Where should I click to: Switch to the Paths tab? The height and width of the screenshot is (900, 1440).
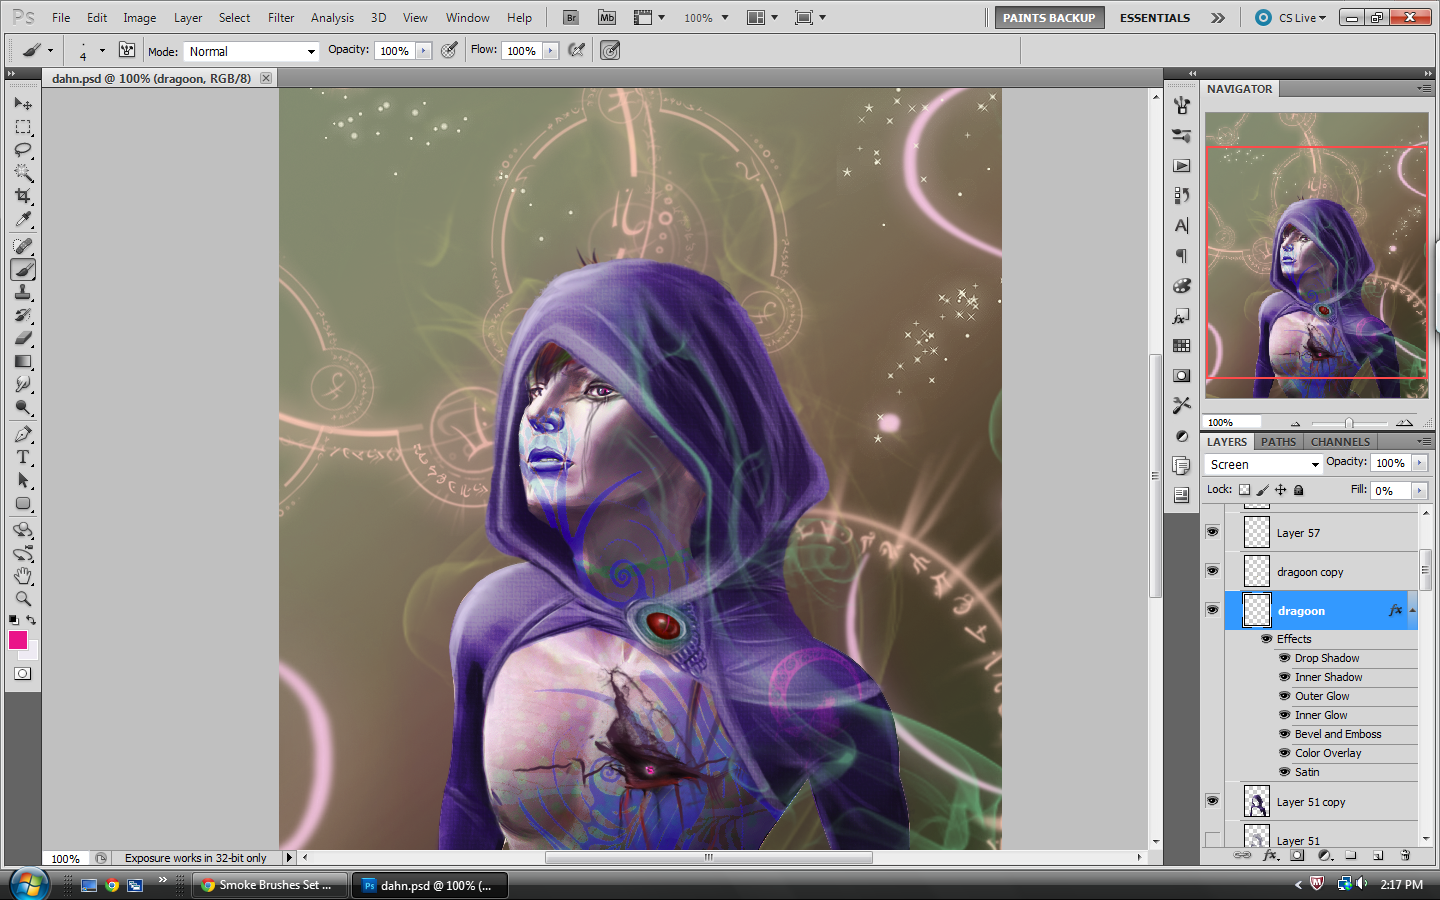1278,441
